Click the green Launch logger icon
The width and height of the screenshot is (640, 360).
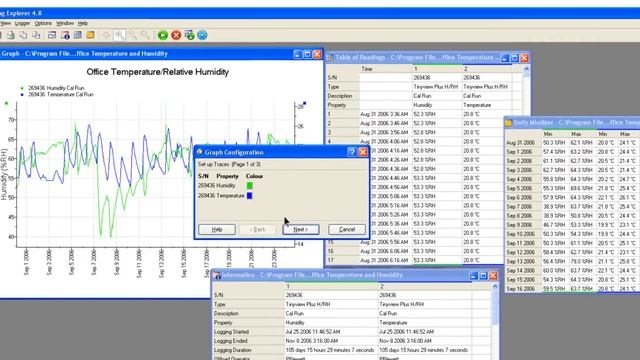click(163, 35)
